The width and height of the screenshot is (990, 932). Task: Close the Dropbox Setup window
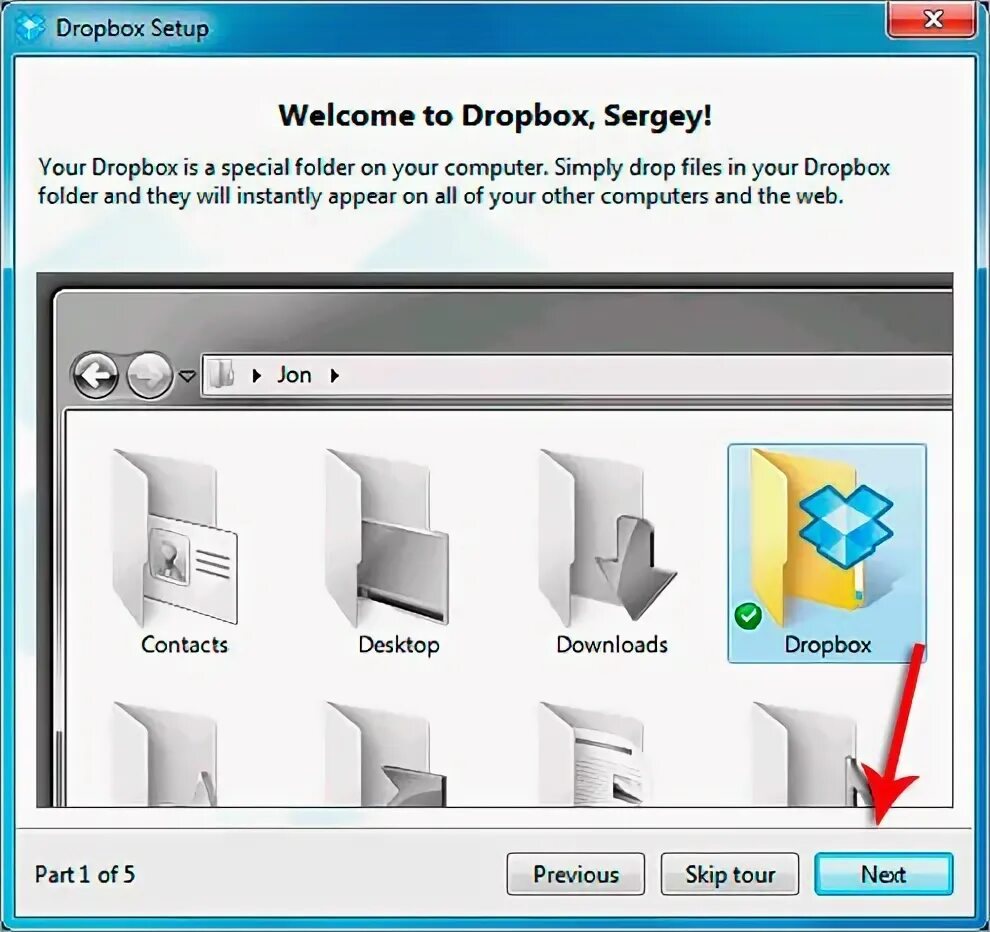932,20
